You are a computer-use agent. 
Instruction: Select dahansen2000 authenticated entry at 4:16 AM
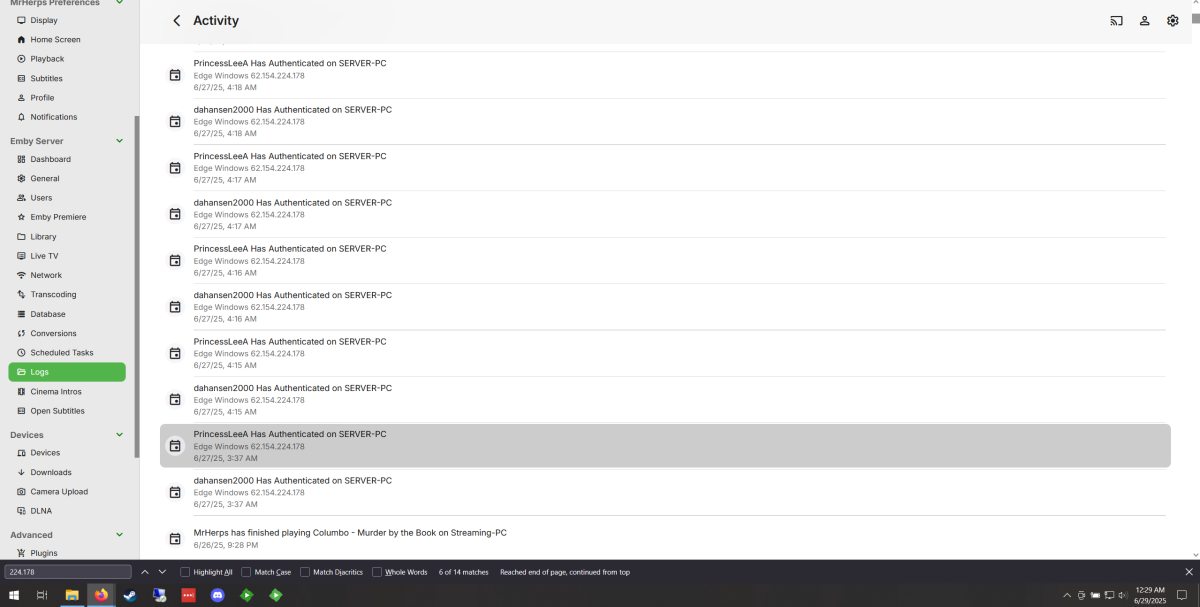pos(665,307)
